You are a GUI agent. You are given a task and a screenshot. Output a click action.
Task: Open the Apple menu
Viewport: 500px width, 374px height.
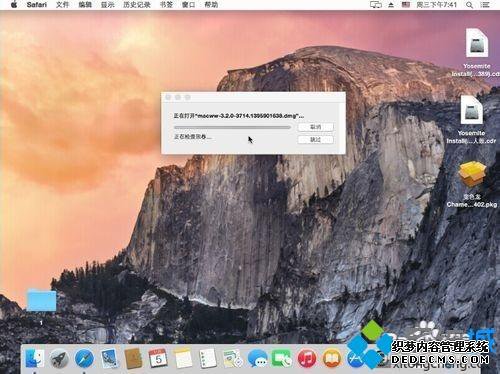(x=14, y=5)
